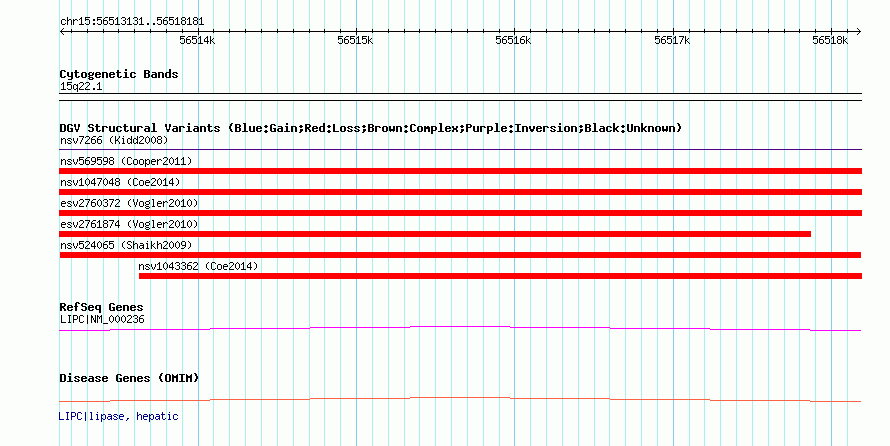Click the 56515k ruler tick label
Image resolution: width=890 pixels, height=446 pixels.
[x=355, y=40]
